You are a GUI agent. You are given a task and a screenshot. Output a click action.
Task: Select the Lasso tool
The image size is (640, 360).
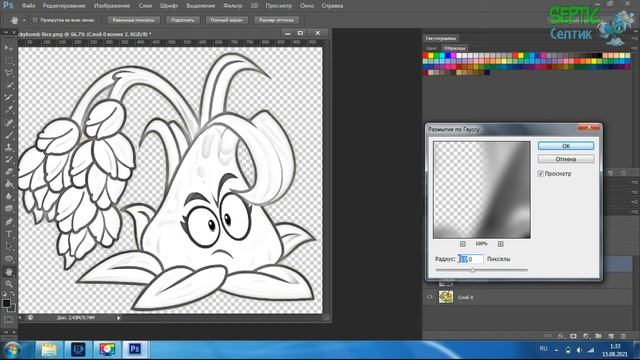9,73
